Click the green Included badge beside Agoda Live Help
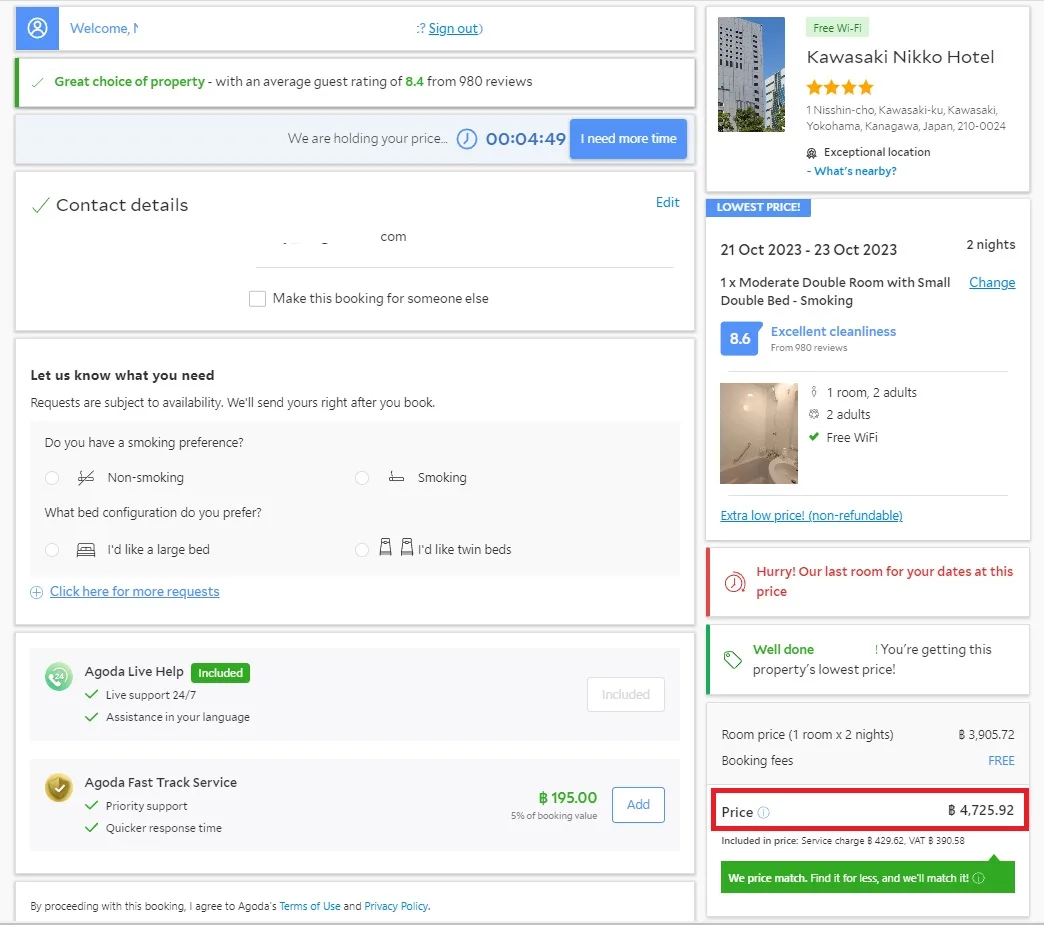Screen dimensions: 1044x925 point(220,673)
